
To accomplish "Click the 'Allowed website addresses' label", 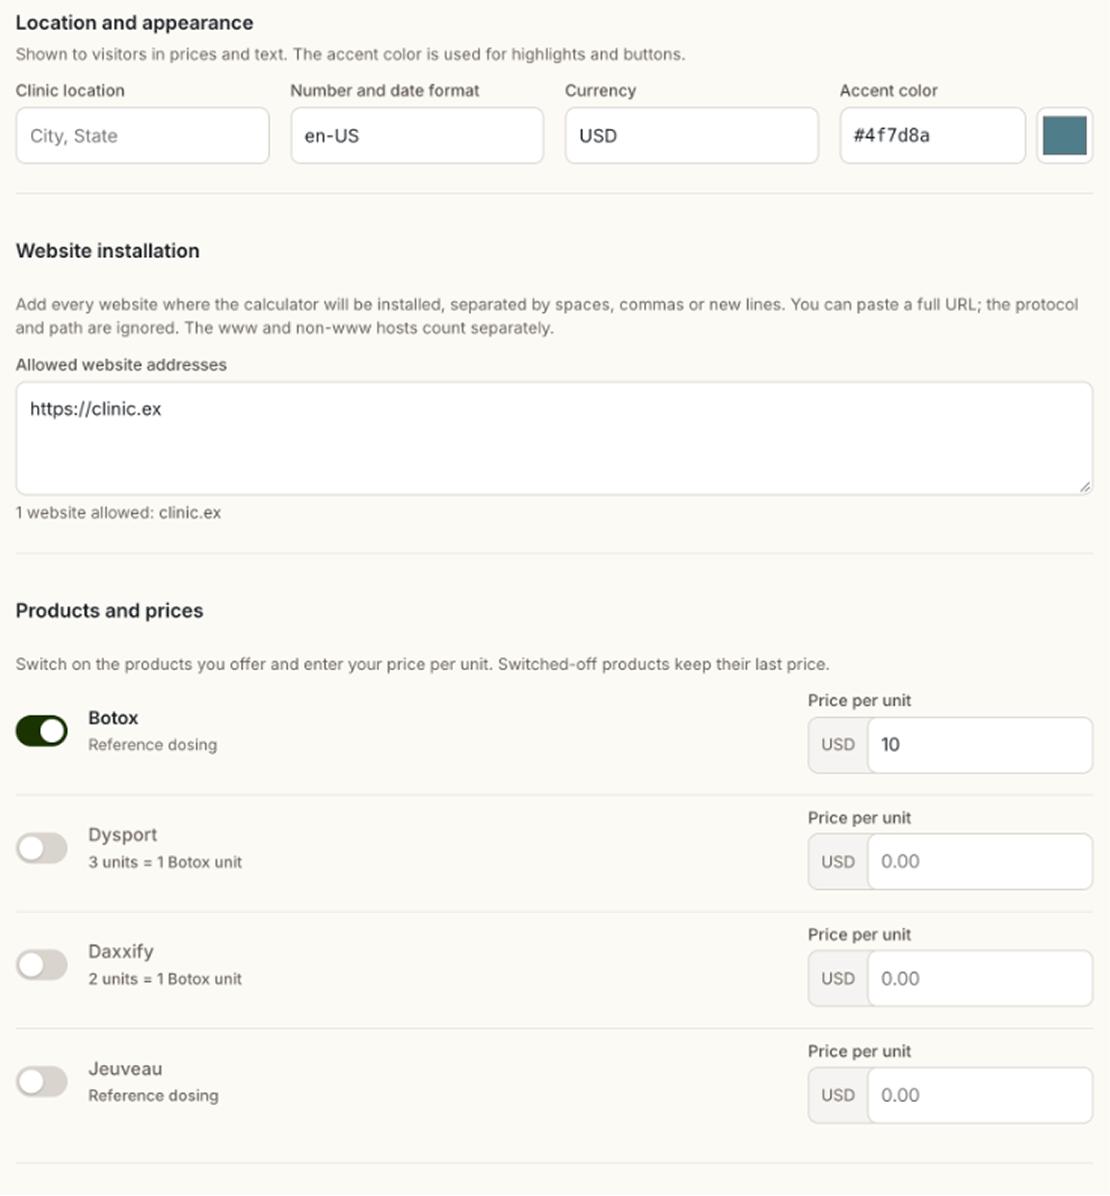I will pos(121,365).
